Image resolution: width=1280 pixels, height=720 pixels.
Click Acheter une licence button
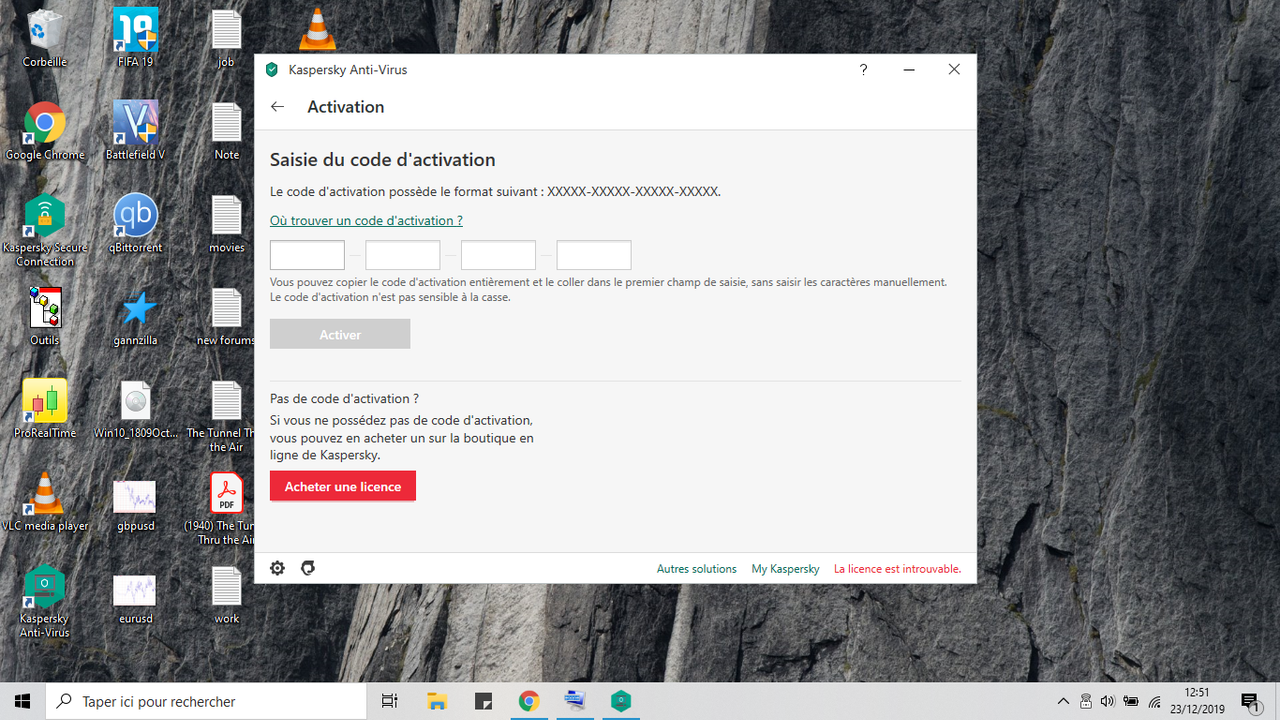coord(343,486)
